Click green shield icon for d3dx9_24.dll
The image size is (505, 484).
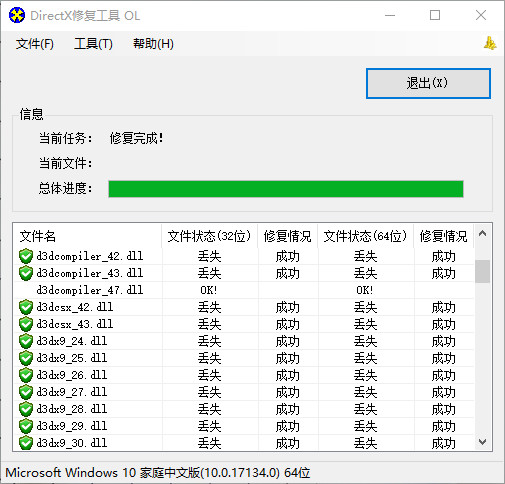pyautogui.click(x=26, y=341)
